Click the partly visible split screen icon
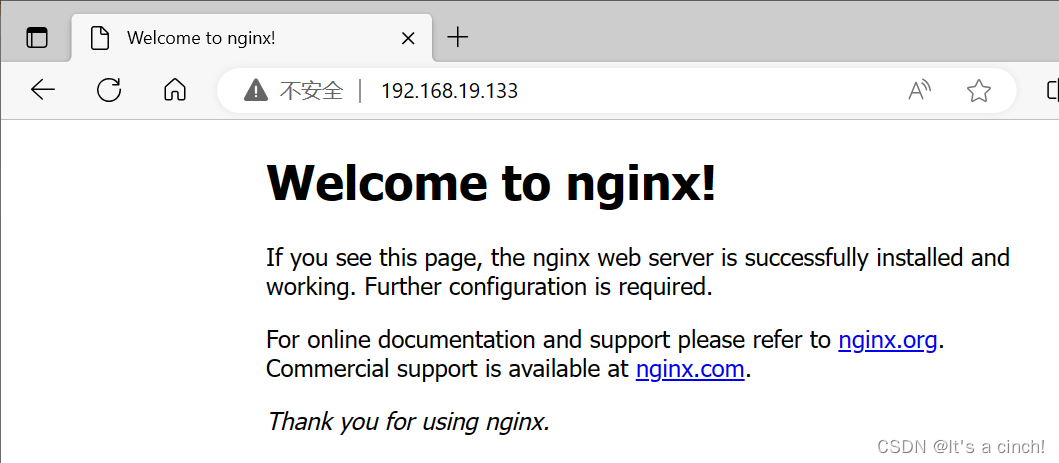The height and width of the screenshot is (463, 1059). [x=1052, y=90]
